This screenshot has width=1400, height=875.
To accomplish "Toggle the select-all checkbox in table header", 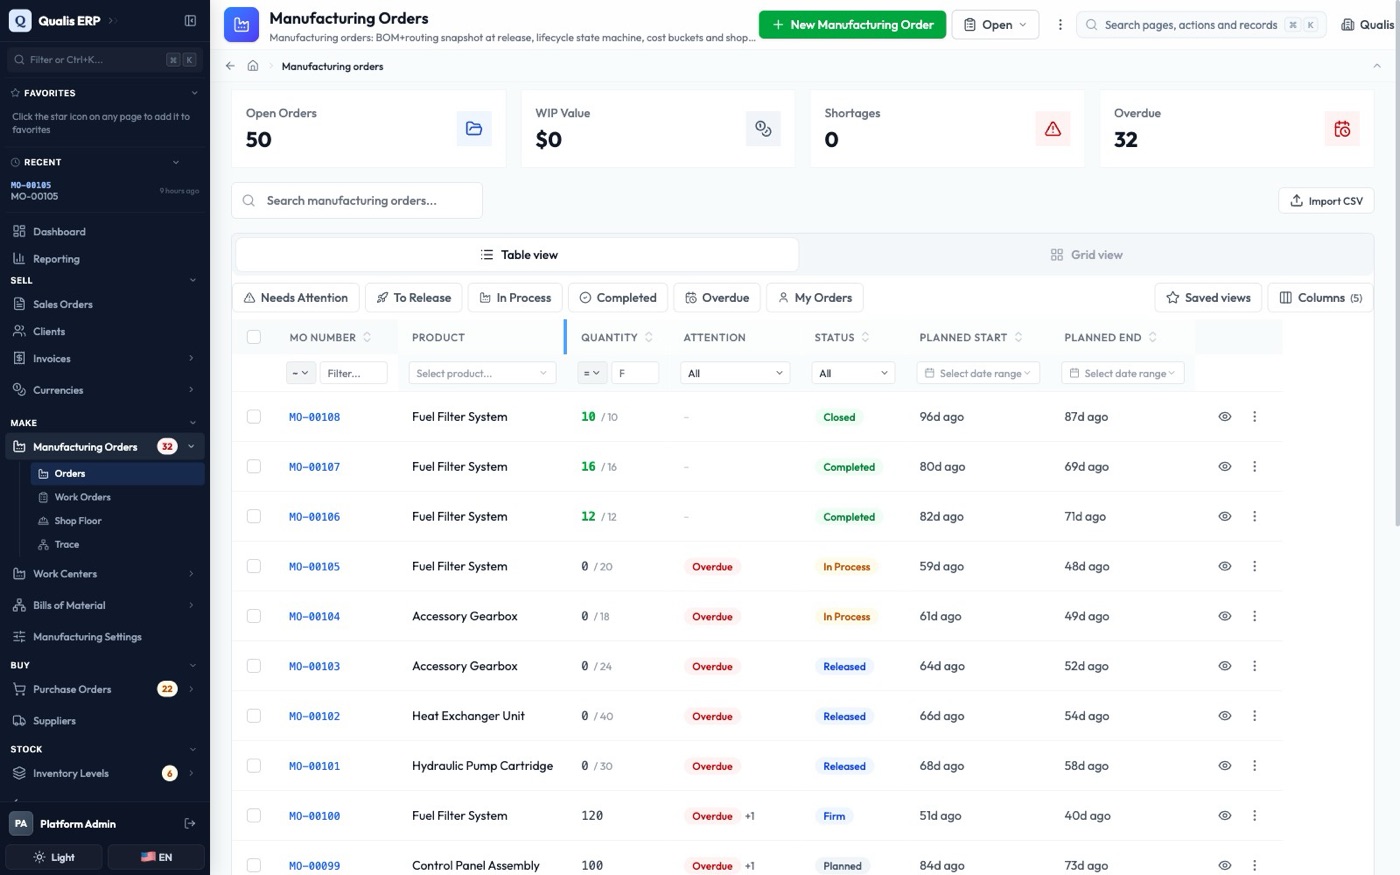I will point(254,337).
